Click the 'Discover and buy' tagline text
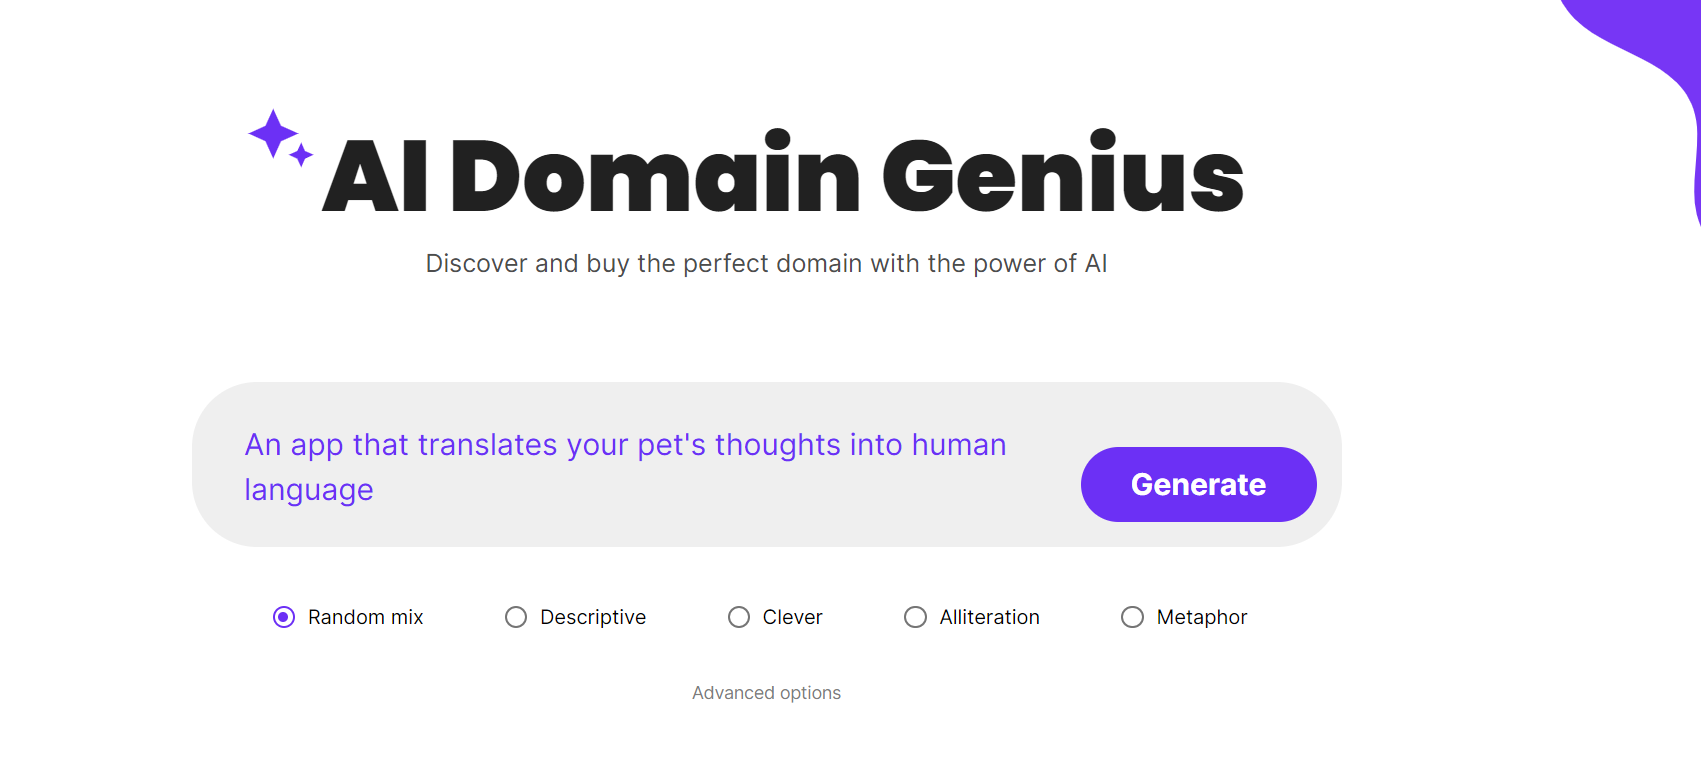This screenshot has height=776, width=1701. pyautogui.click(x=766, y=263)
